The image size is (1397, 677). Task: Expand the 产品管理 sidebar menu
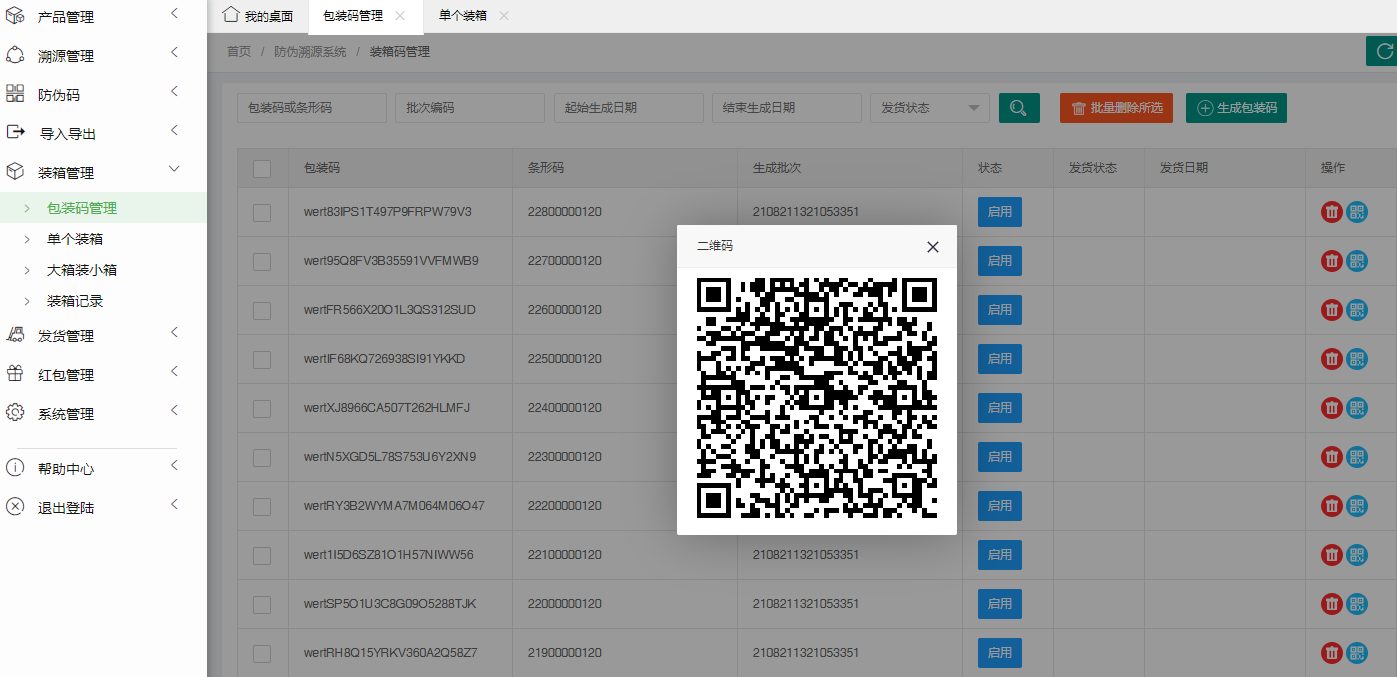pyautogui.click(x=90, y=17)
